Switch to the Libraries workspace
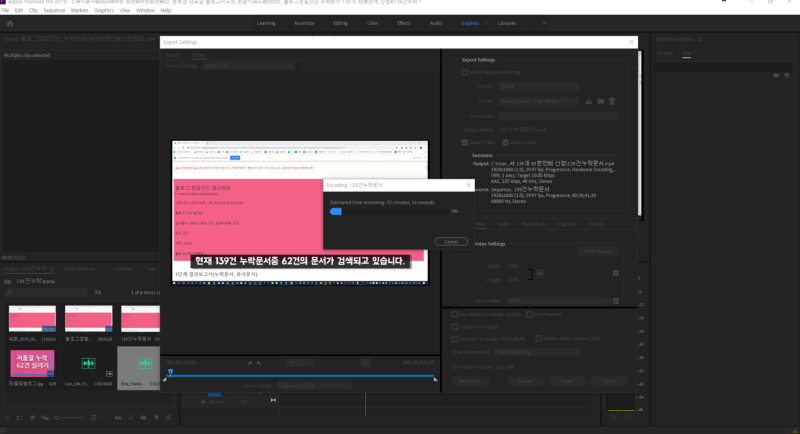This screenshot has height=434, width=800. [507, 23]
